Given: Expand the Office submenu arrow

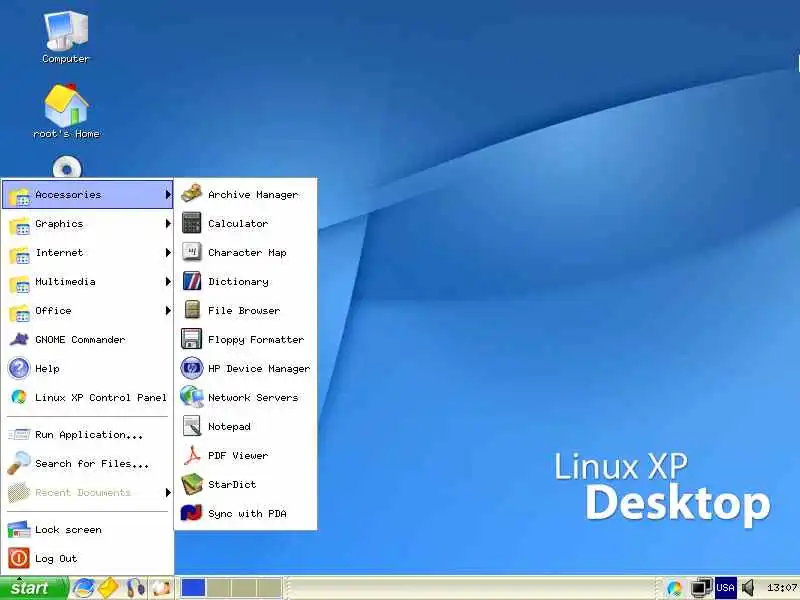Looking at the screenshot, I should click(x=168, y=310).
